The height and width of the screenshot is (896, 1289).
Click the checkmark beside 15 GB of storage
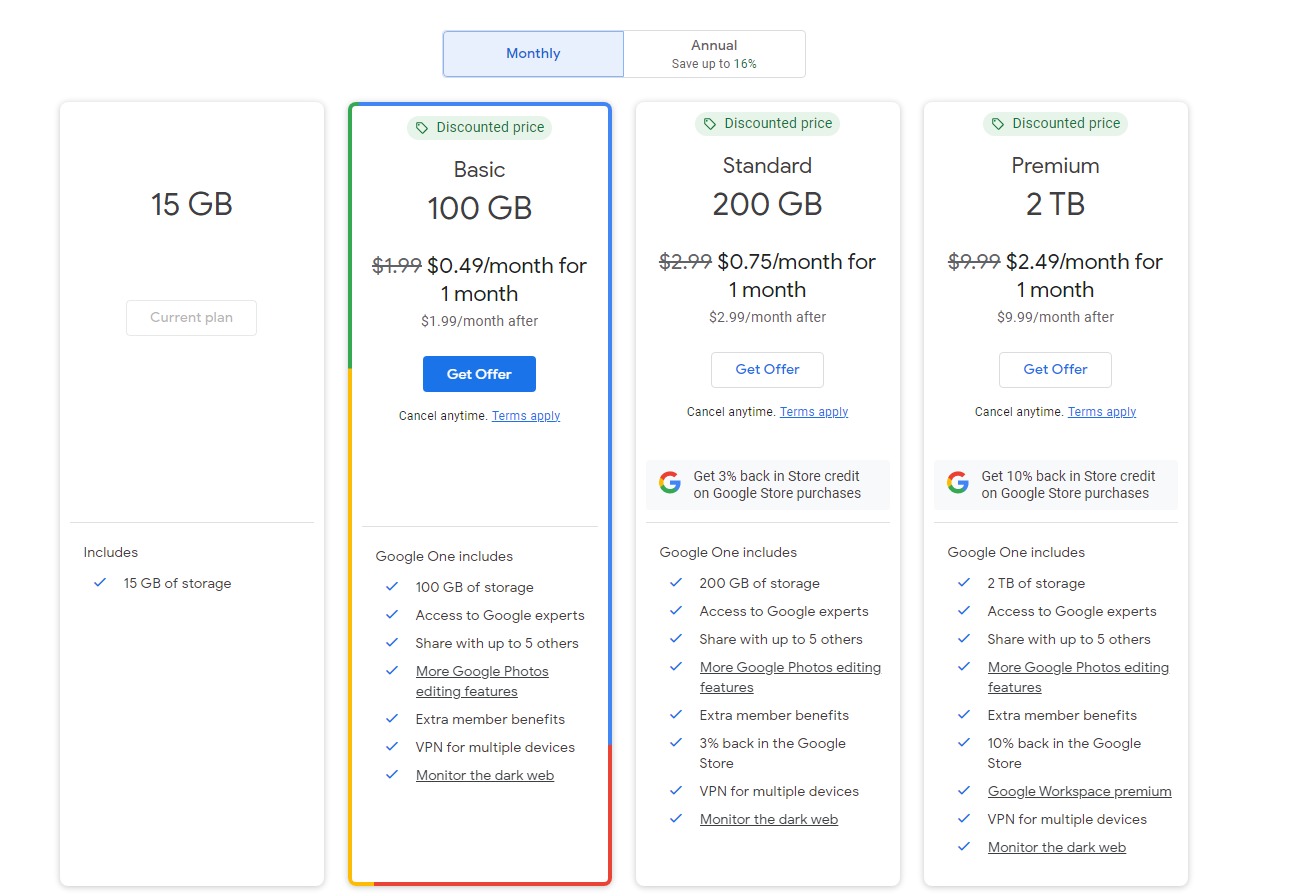coord(100,582)
